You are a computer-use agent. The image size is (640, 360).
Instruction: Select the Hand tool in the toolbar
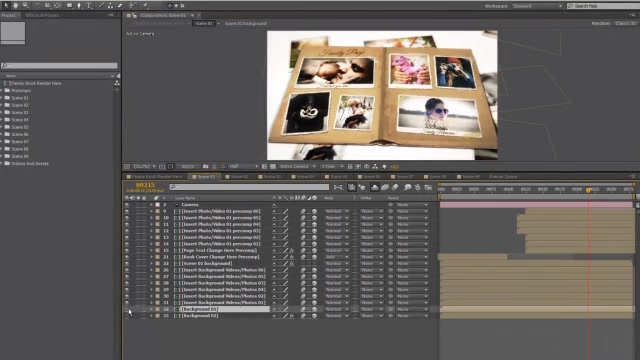[16, 5]
